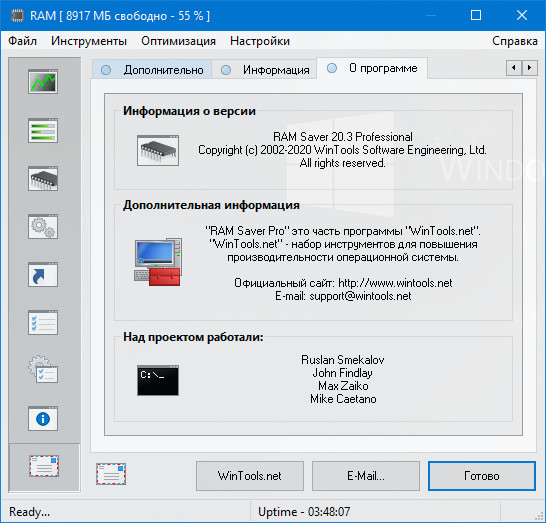This screenshot has width=546, height=523.
Task: Close the RAM window
Action: (522, 15)
